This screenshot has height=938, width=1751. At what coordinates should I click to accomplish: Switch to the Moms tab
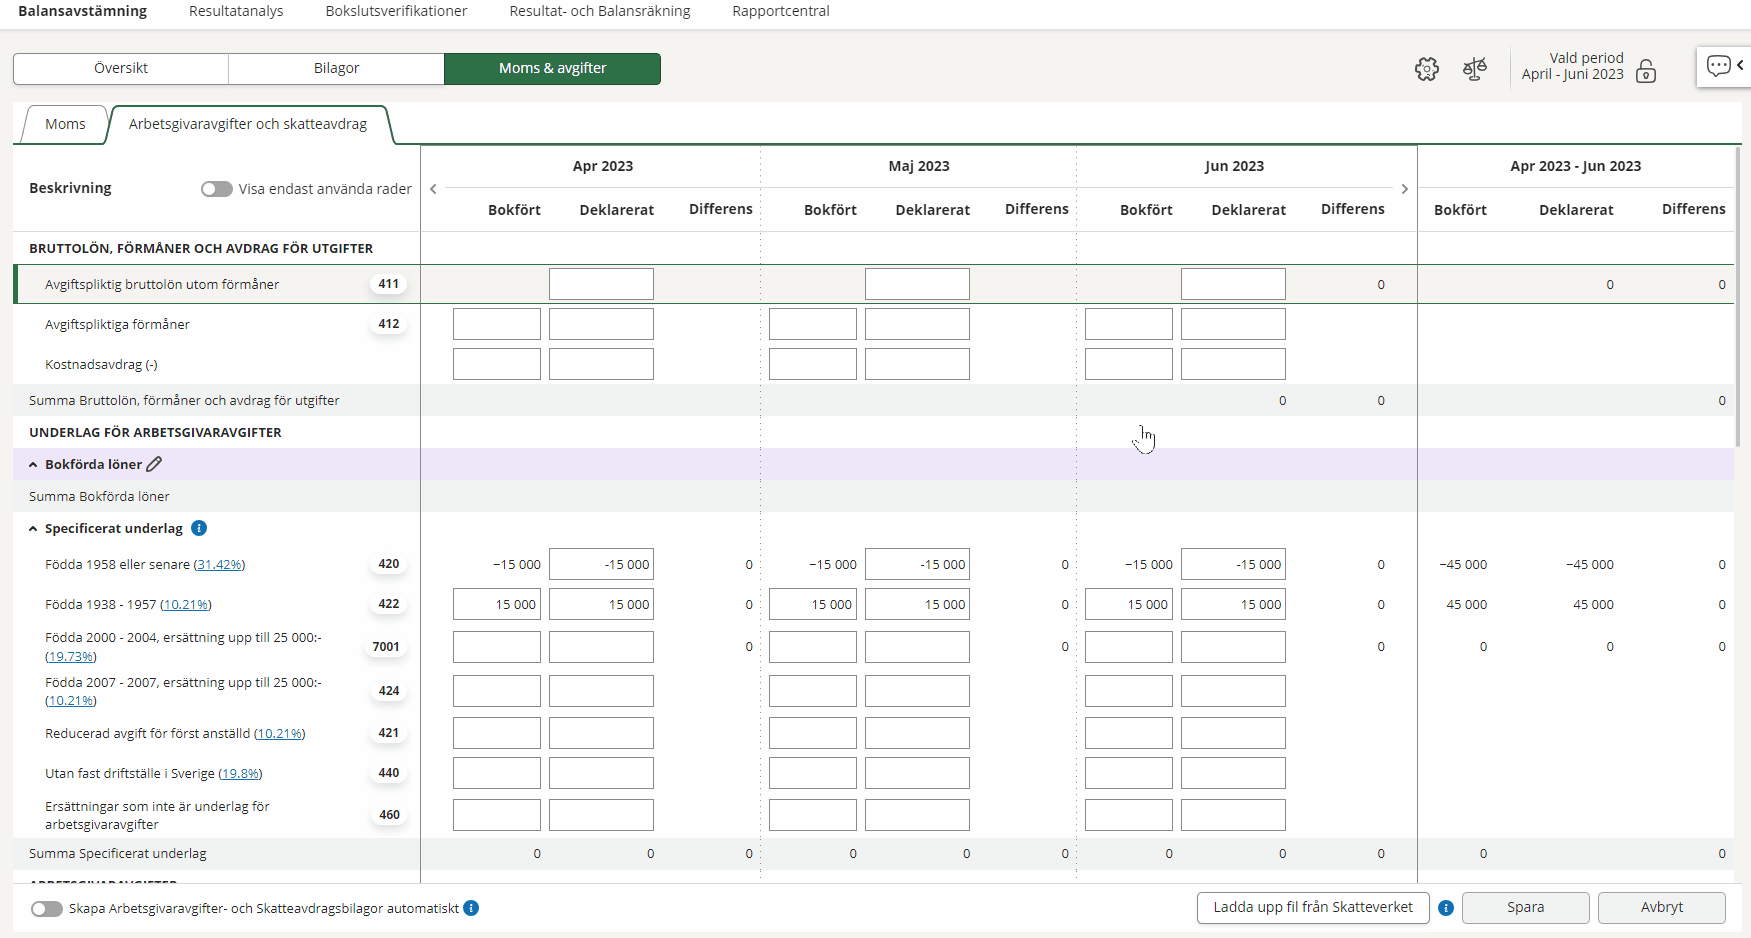(x=65, y=124)
